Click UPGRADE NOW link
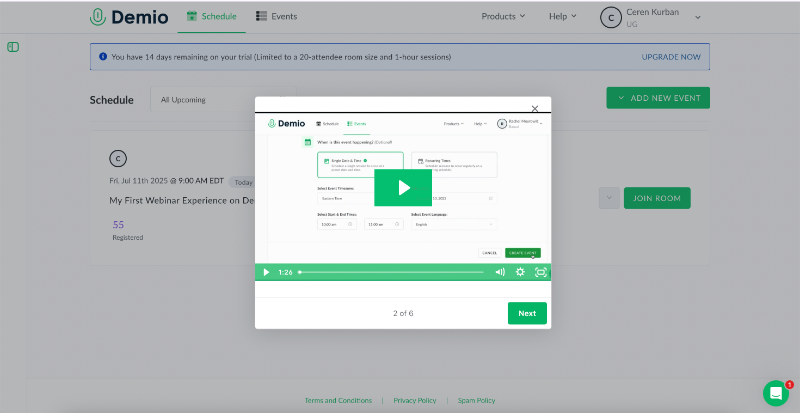Screen dimensions: 800x413 click(x=671, y=57)
